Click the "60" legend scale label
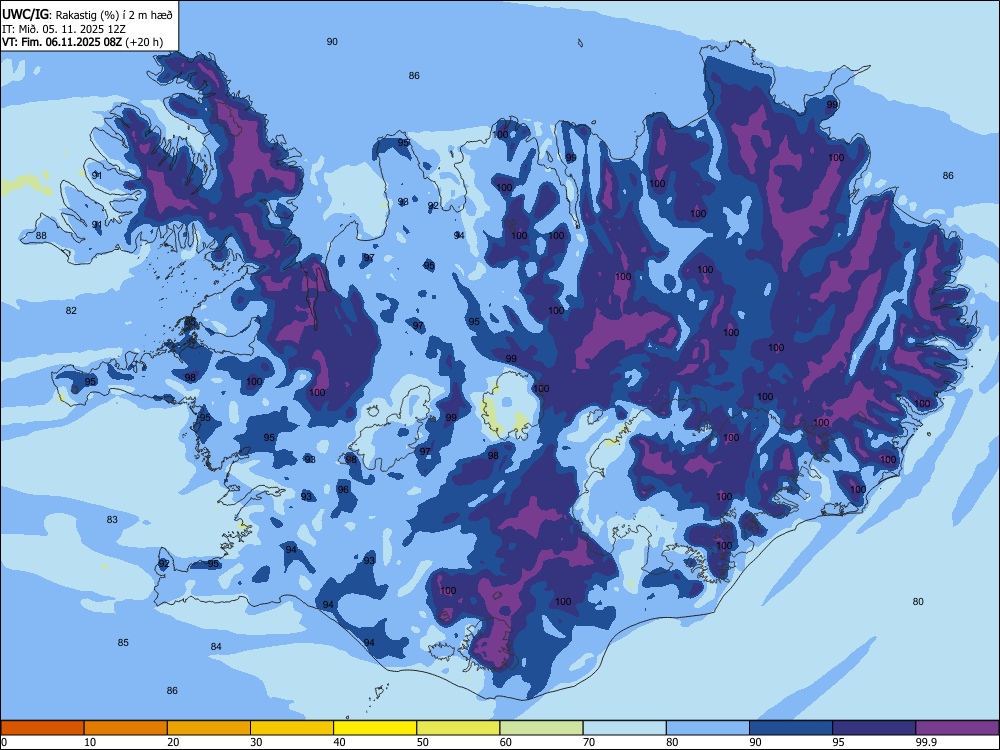The image size is (1000, 750). point(506,742)
